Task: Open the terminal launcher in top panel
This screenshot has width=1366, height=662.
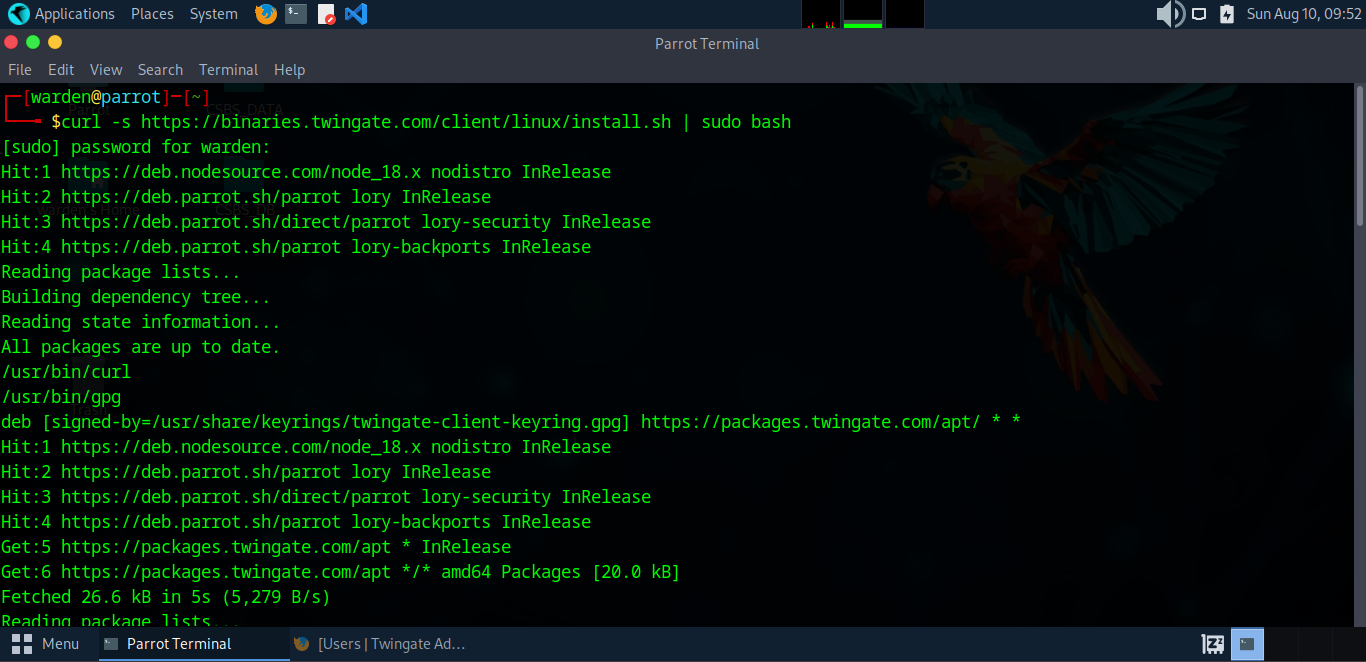Action: (x=295, y=14)
